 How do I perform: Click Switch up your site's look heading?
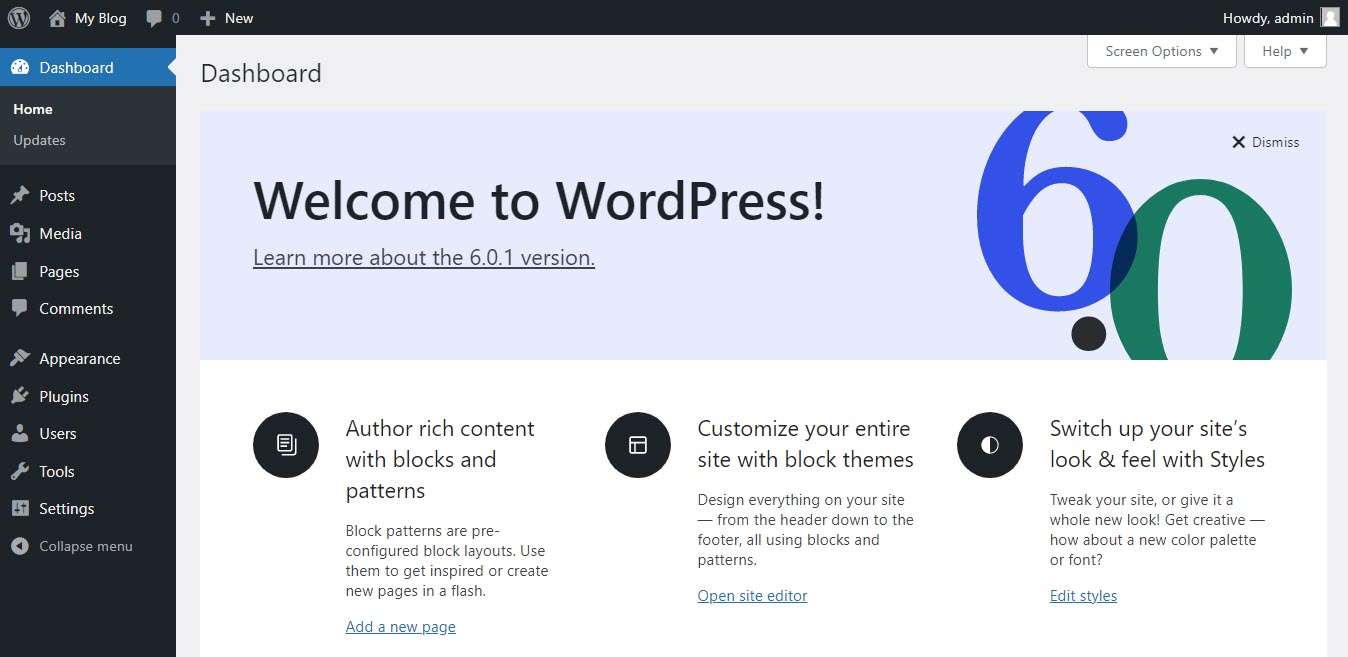(1157, 444)
